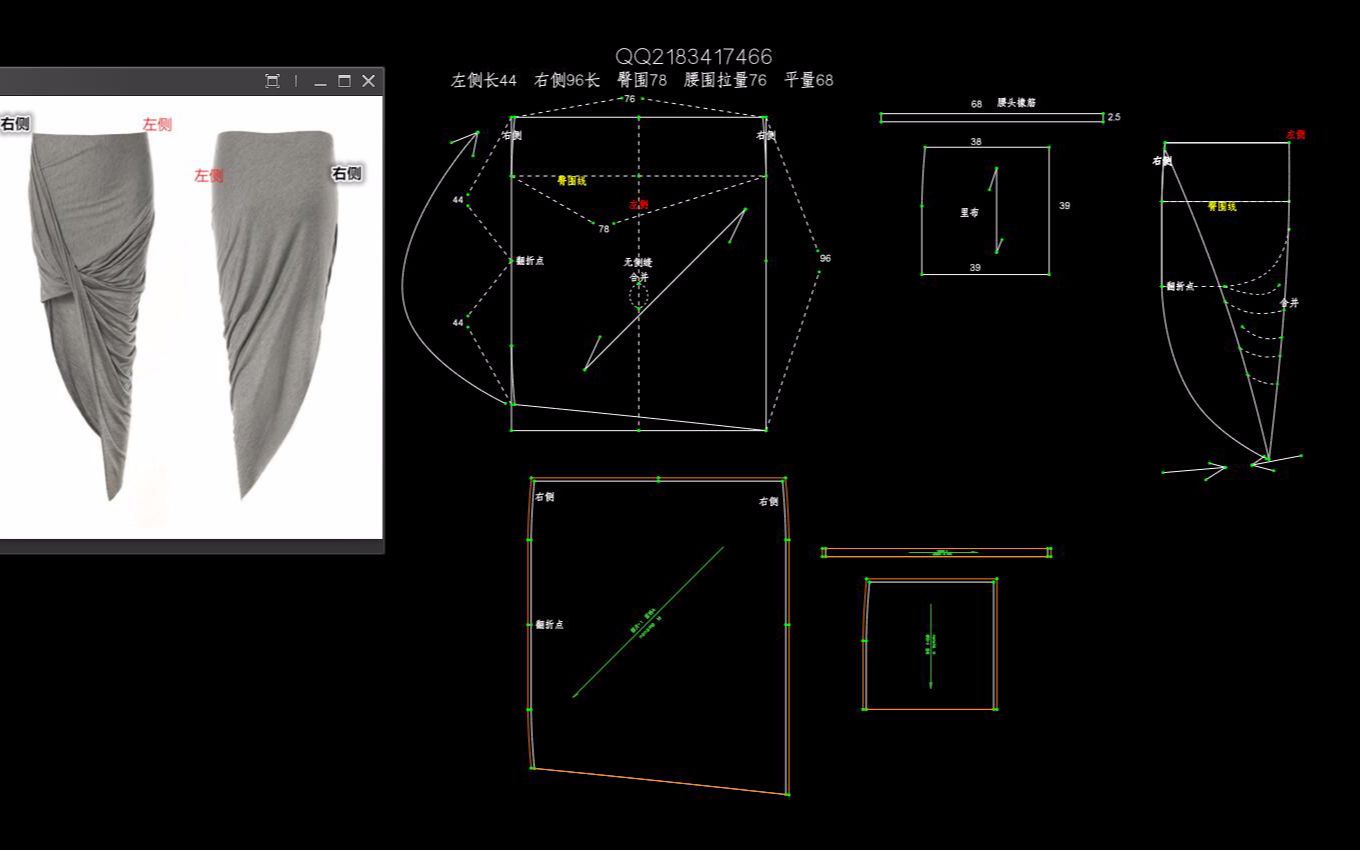The image size is (1360, 850).
Task: Click the 68 waistband length value
Action: click(x=976, y=103)
